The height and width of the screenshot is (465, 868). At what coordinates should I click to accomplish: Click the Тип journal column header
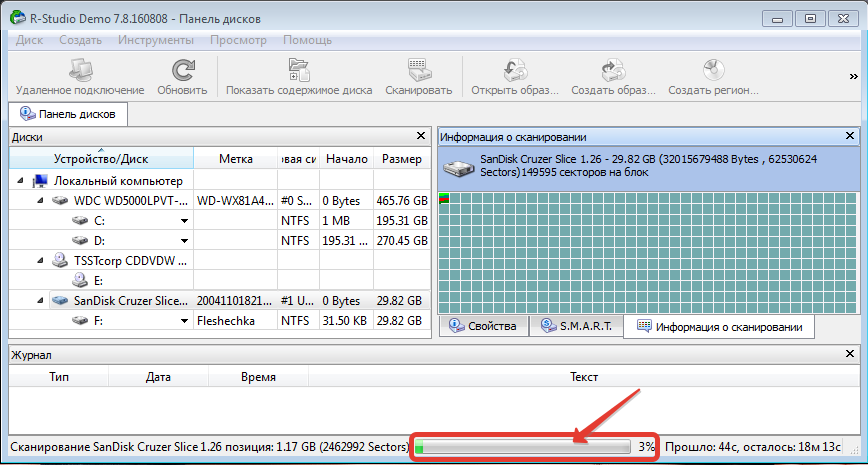(x=59, y=377)
